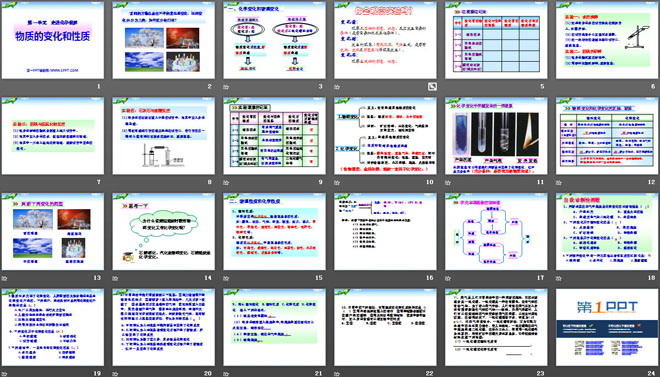Select slide 17 with the blue flow diagram
The image size is (660, 377).
coord(496,231)
